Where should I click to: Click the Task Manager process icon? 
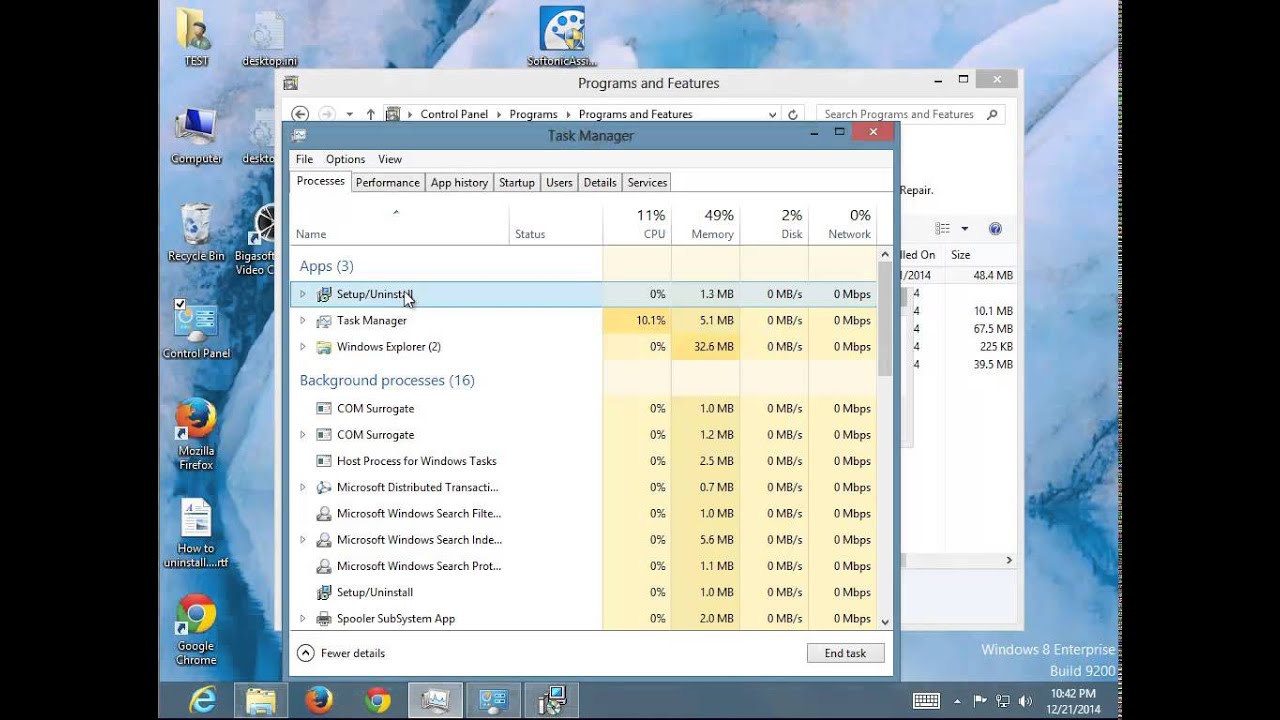click(324, 321)
